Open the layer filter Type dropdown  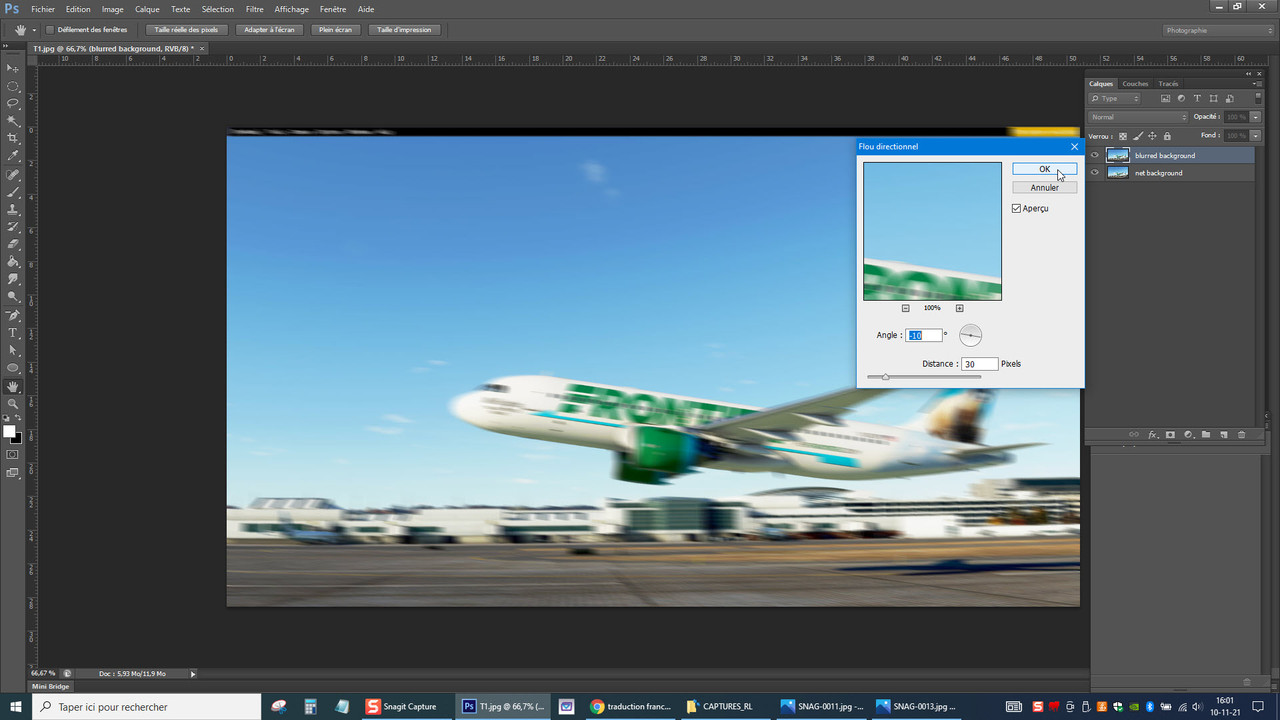[1115, 99]
